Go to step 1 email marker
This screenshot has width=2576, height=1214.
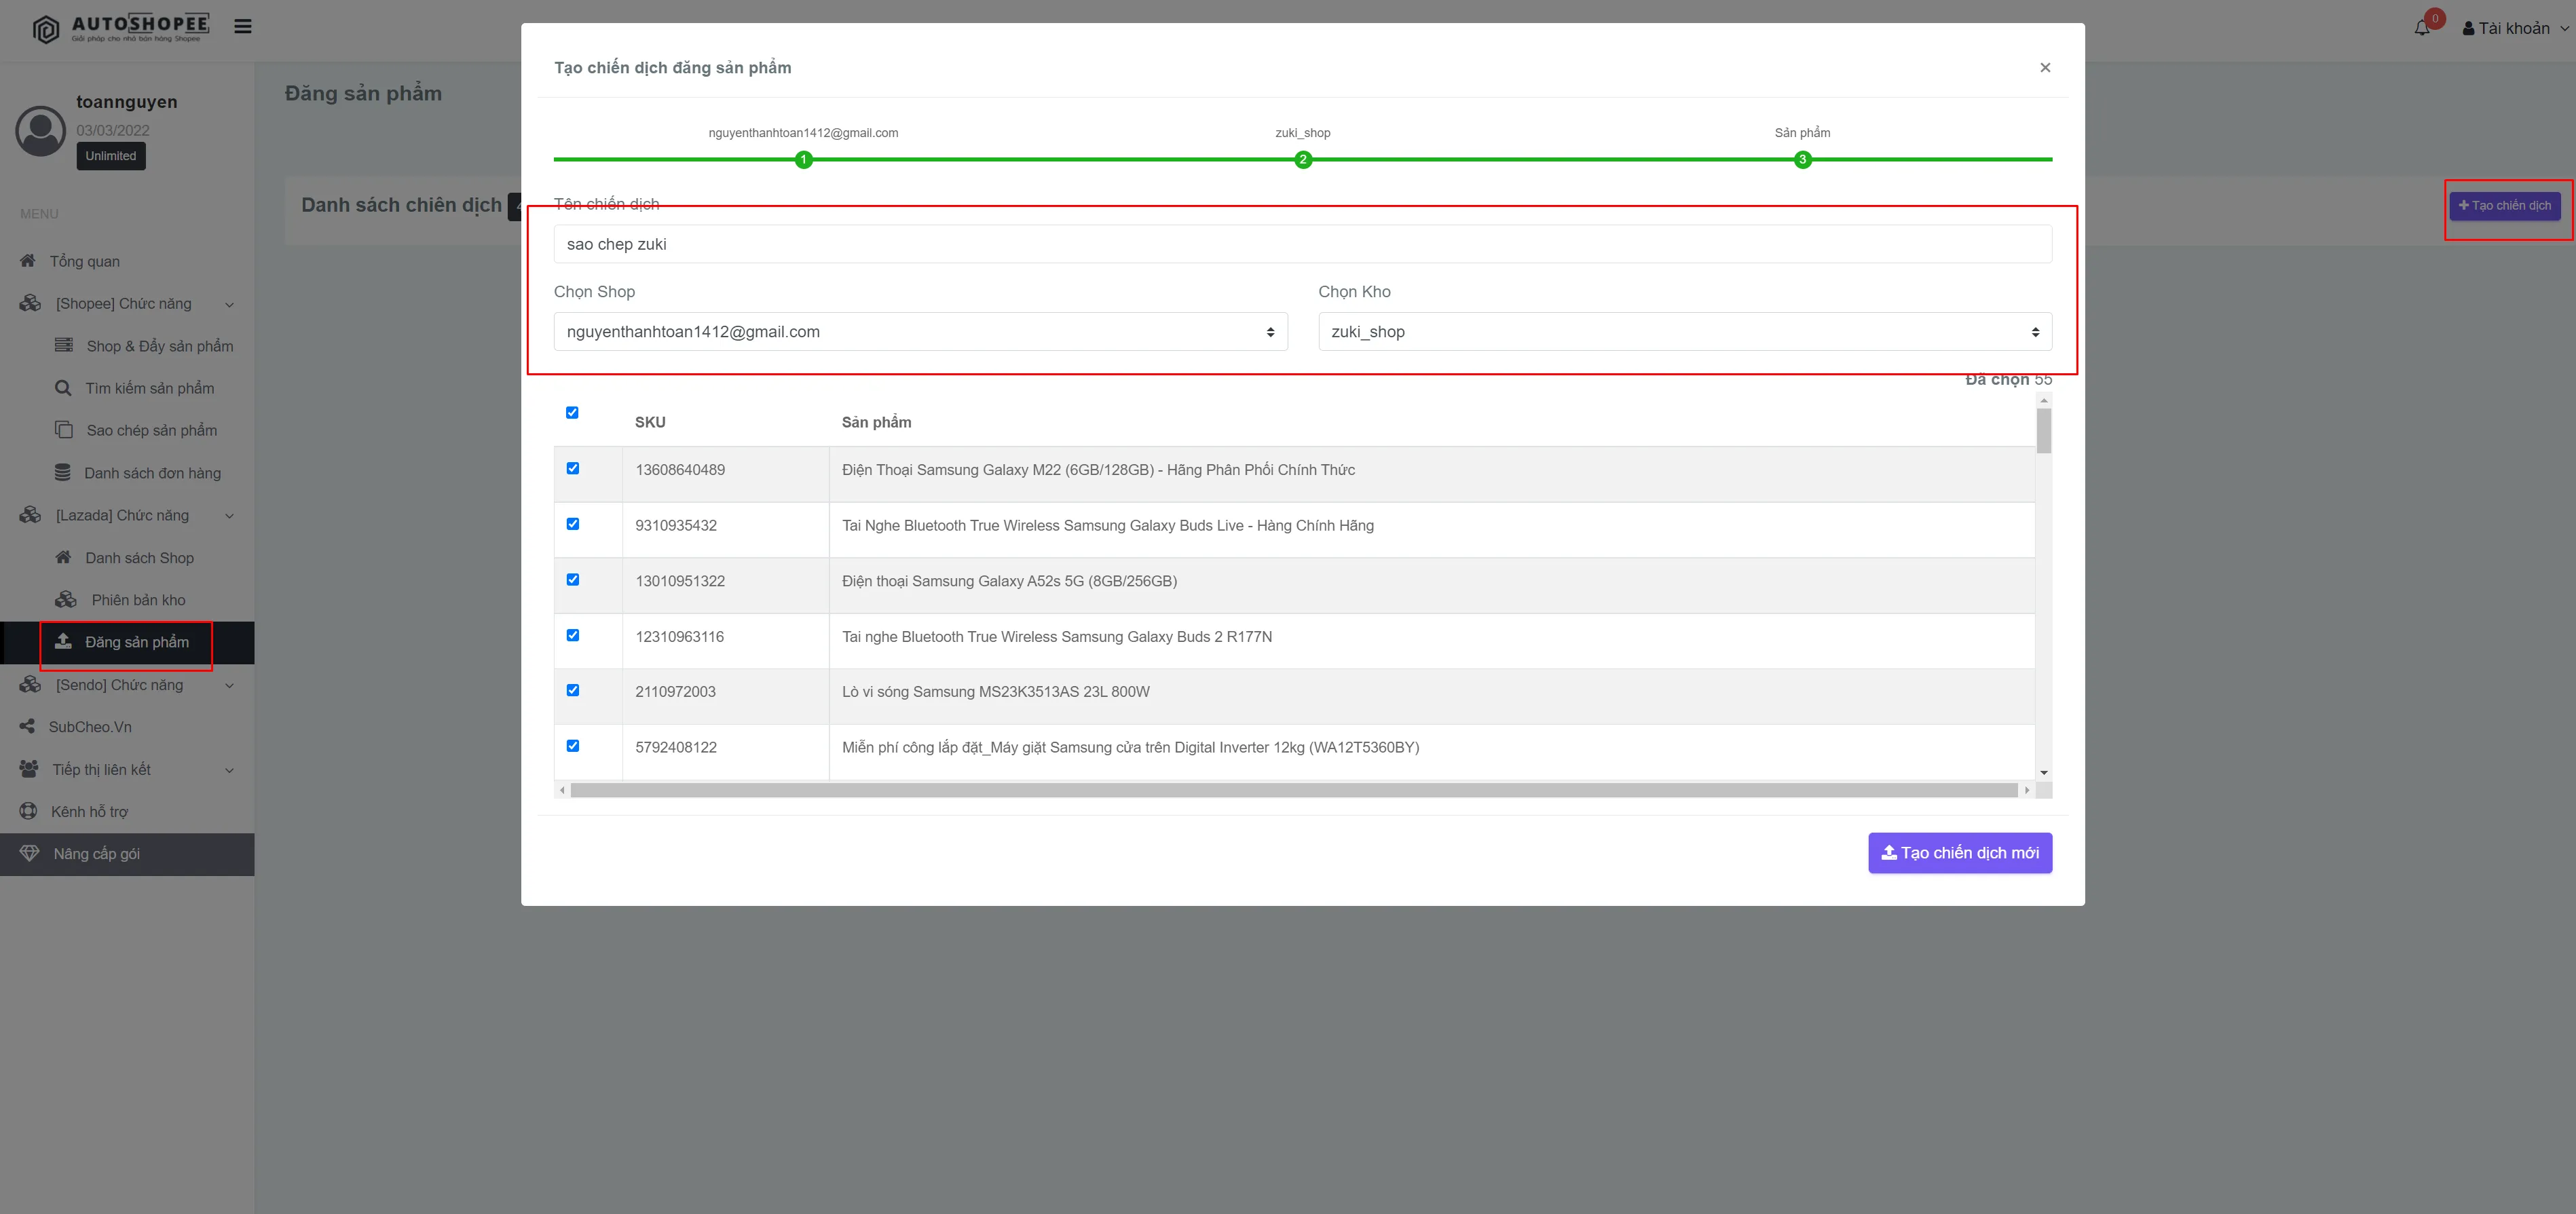click(x=803, y=160)
